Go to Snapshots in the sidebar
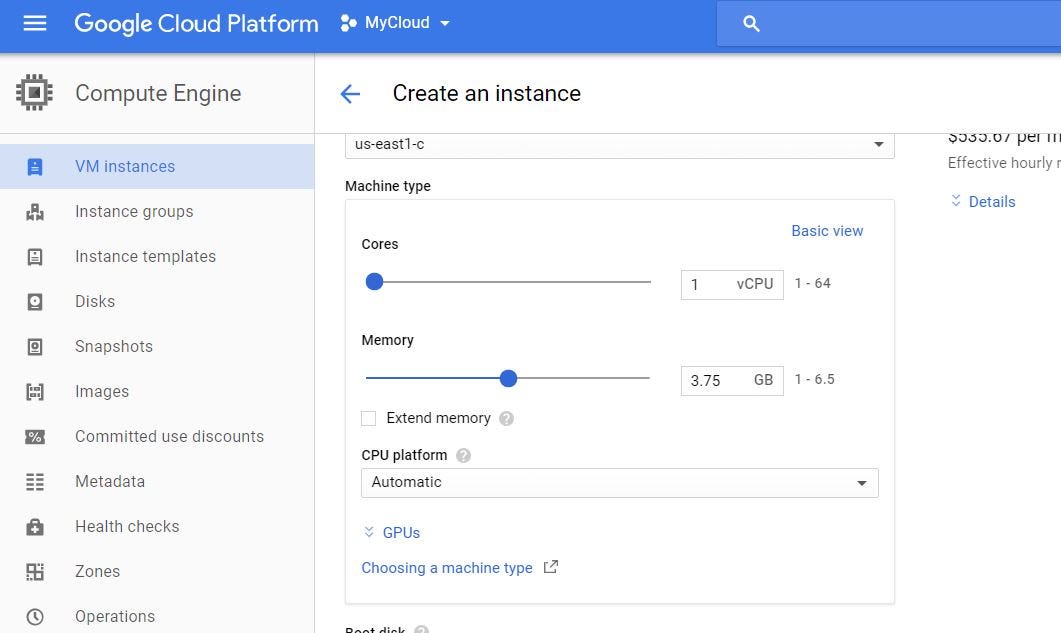The image size is (1061, 633). tap(114, 346)
